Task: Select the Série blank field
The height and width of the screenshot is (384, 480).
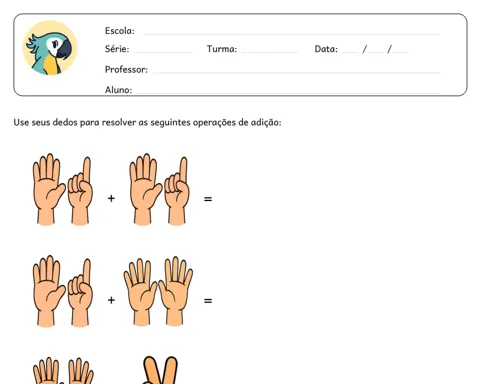Action: (163, 52)
